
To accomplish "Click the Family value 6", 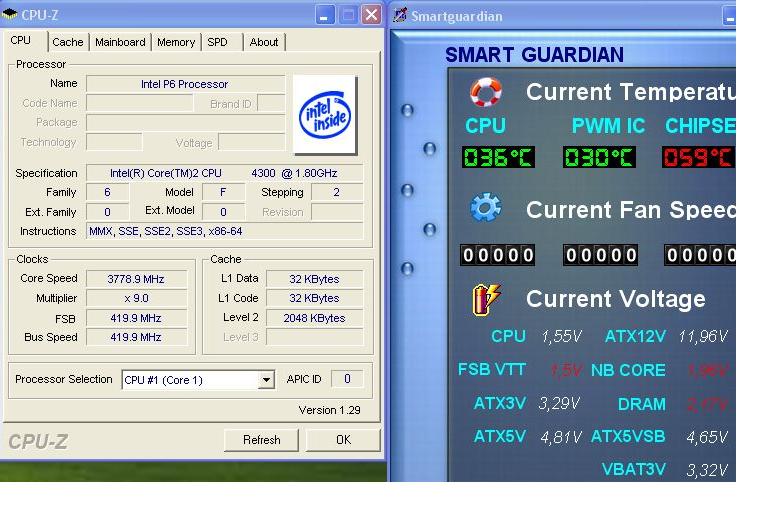I will [107, 192].
